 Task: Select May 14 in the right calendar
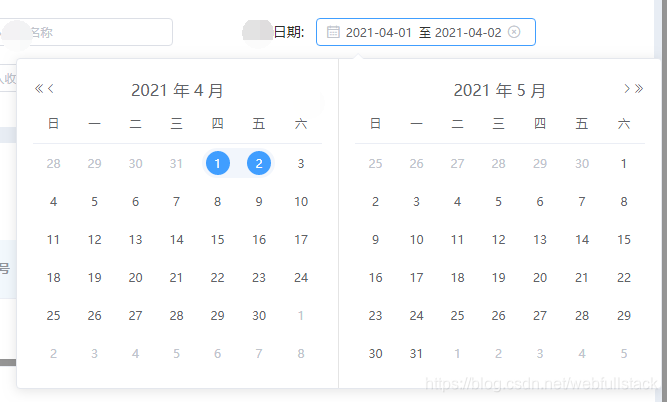point(582,239)
